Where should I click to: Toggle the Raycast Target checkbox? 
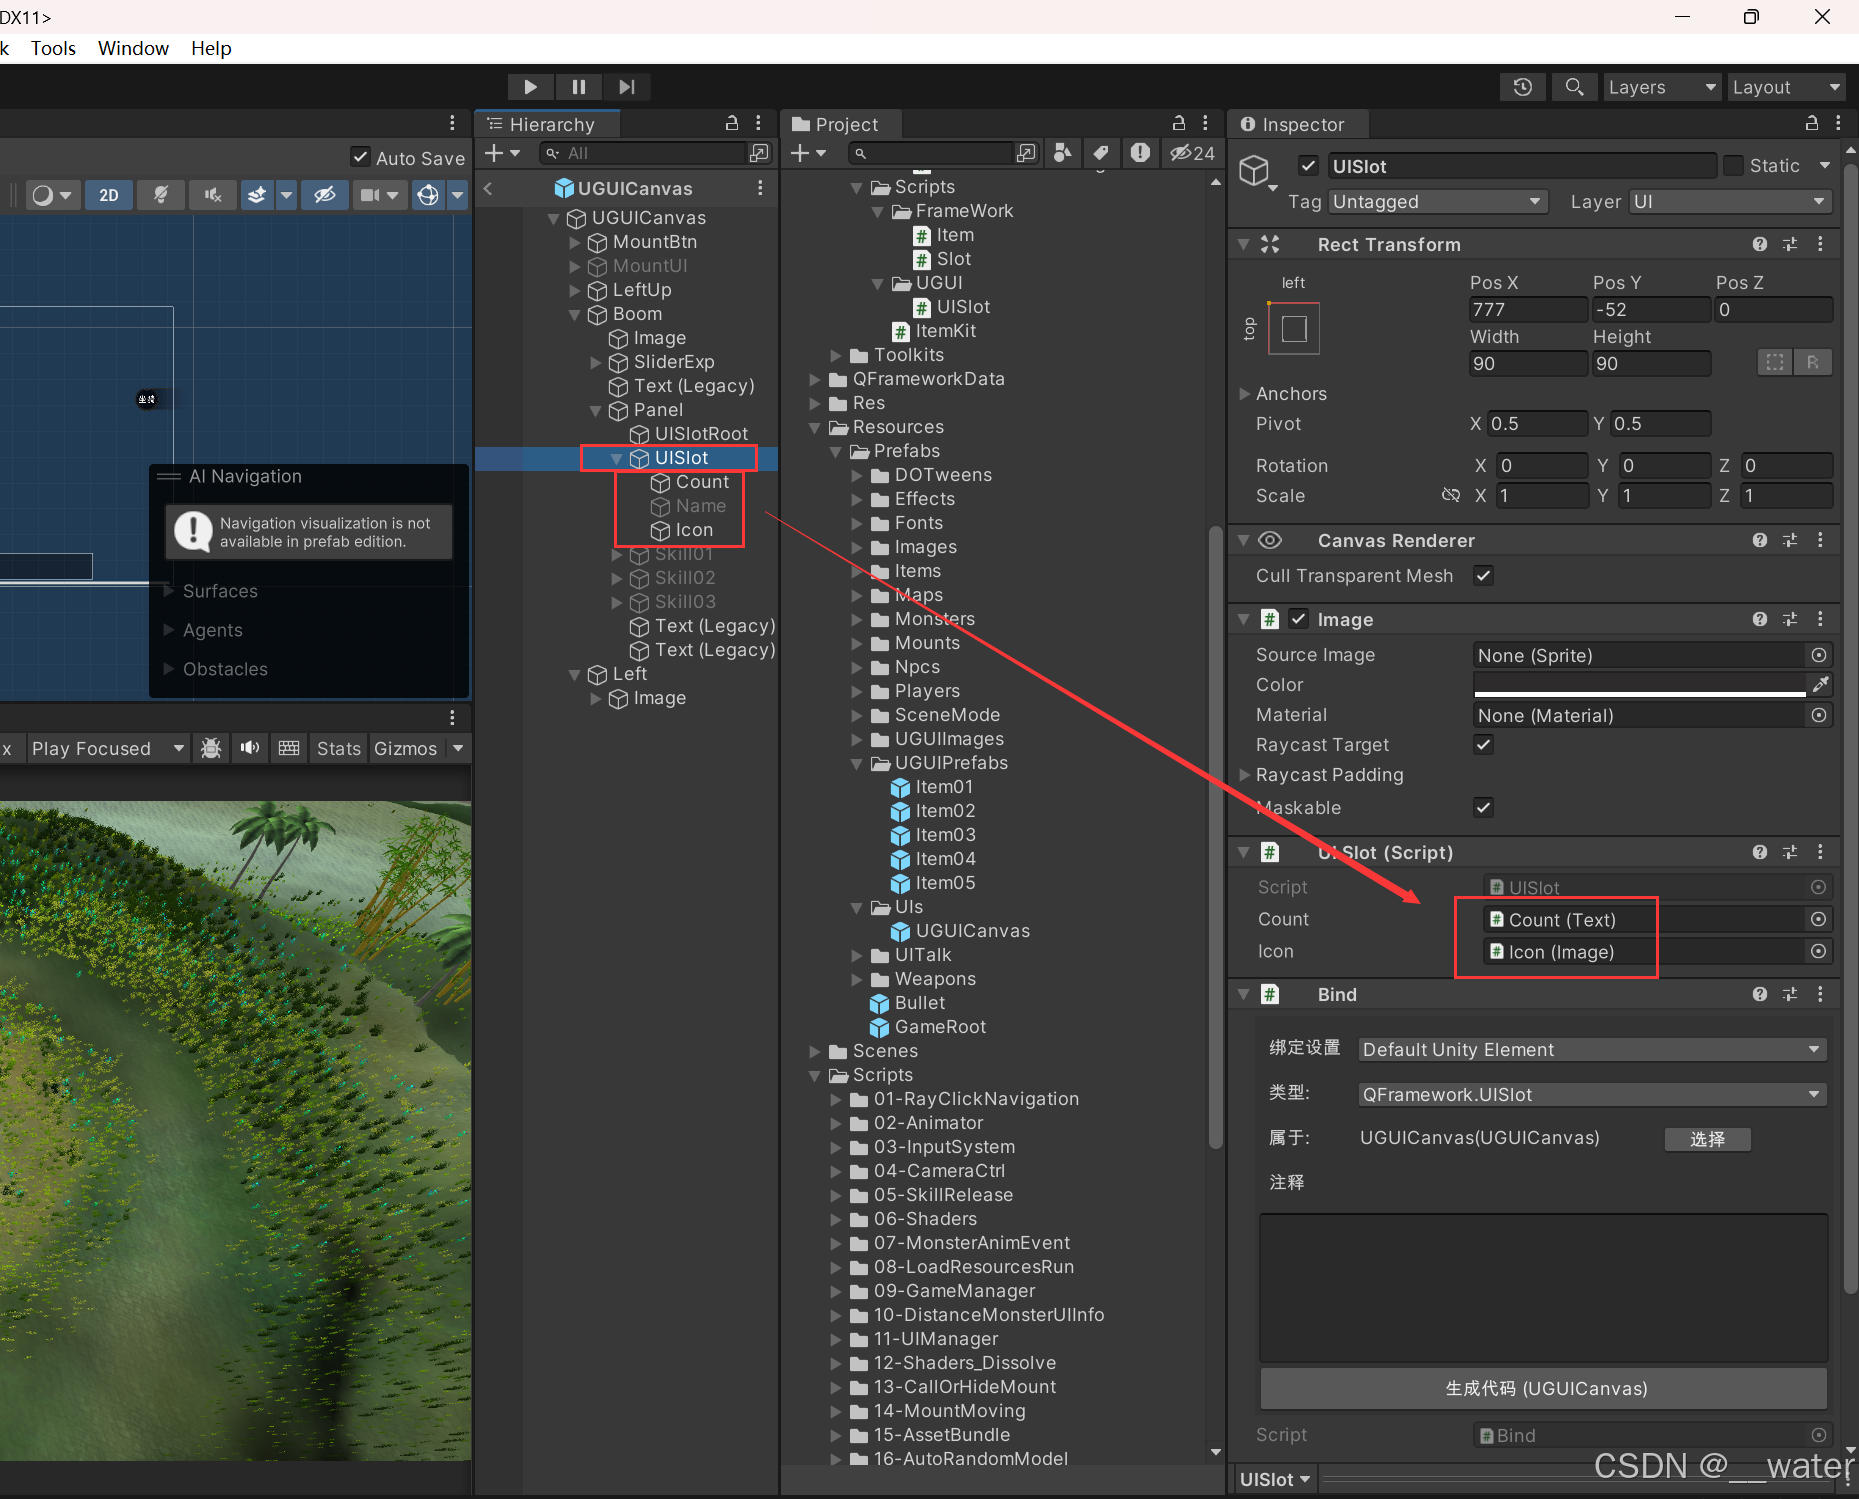coord(1484,744)
